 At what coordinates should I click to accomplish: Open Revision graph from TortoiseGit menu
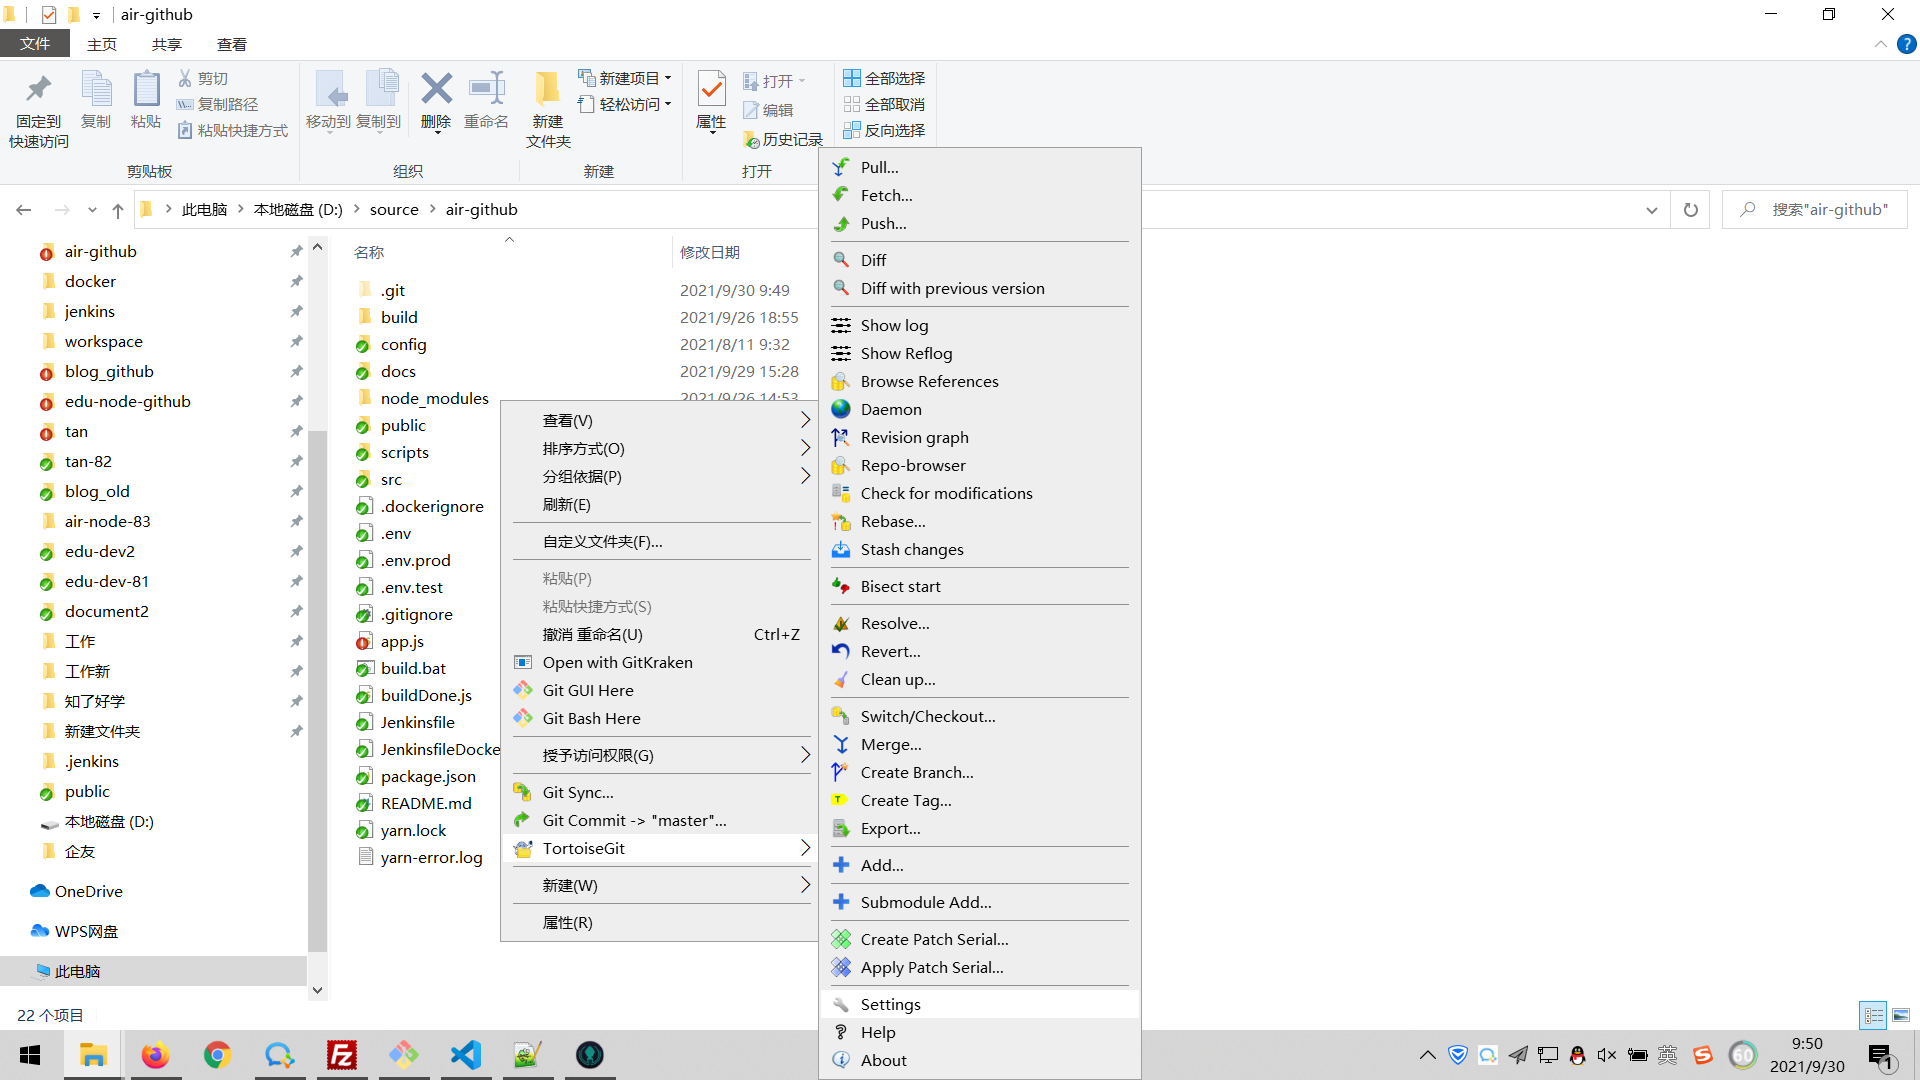point(914,437)
